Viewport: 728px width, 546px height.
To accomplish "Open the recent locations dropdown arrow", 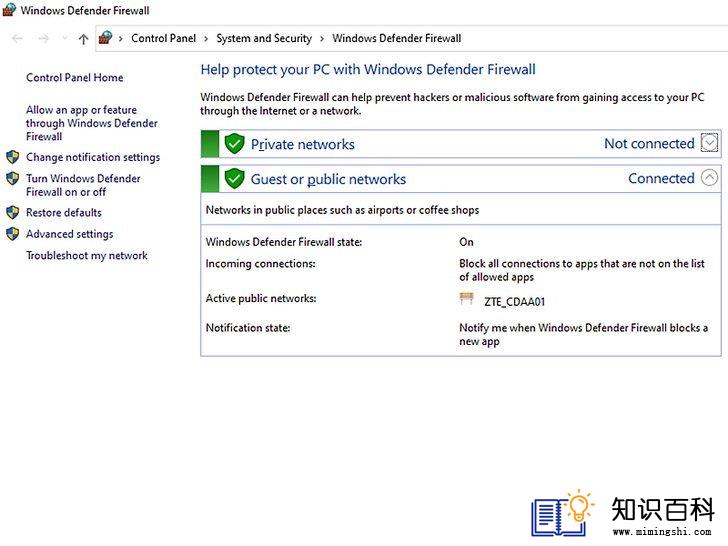I will pyautogui.click(x=65, y=38).
